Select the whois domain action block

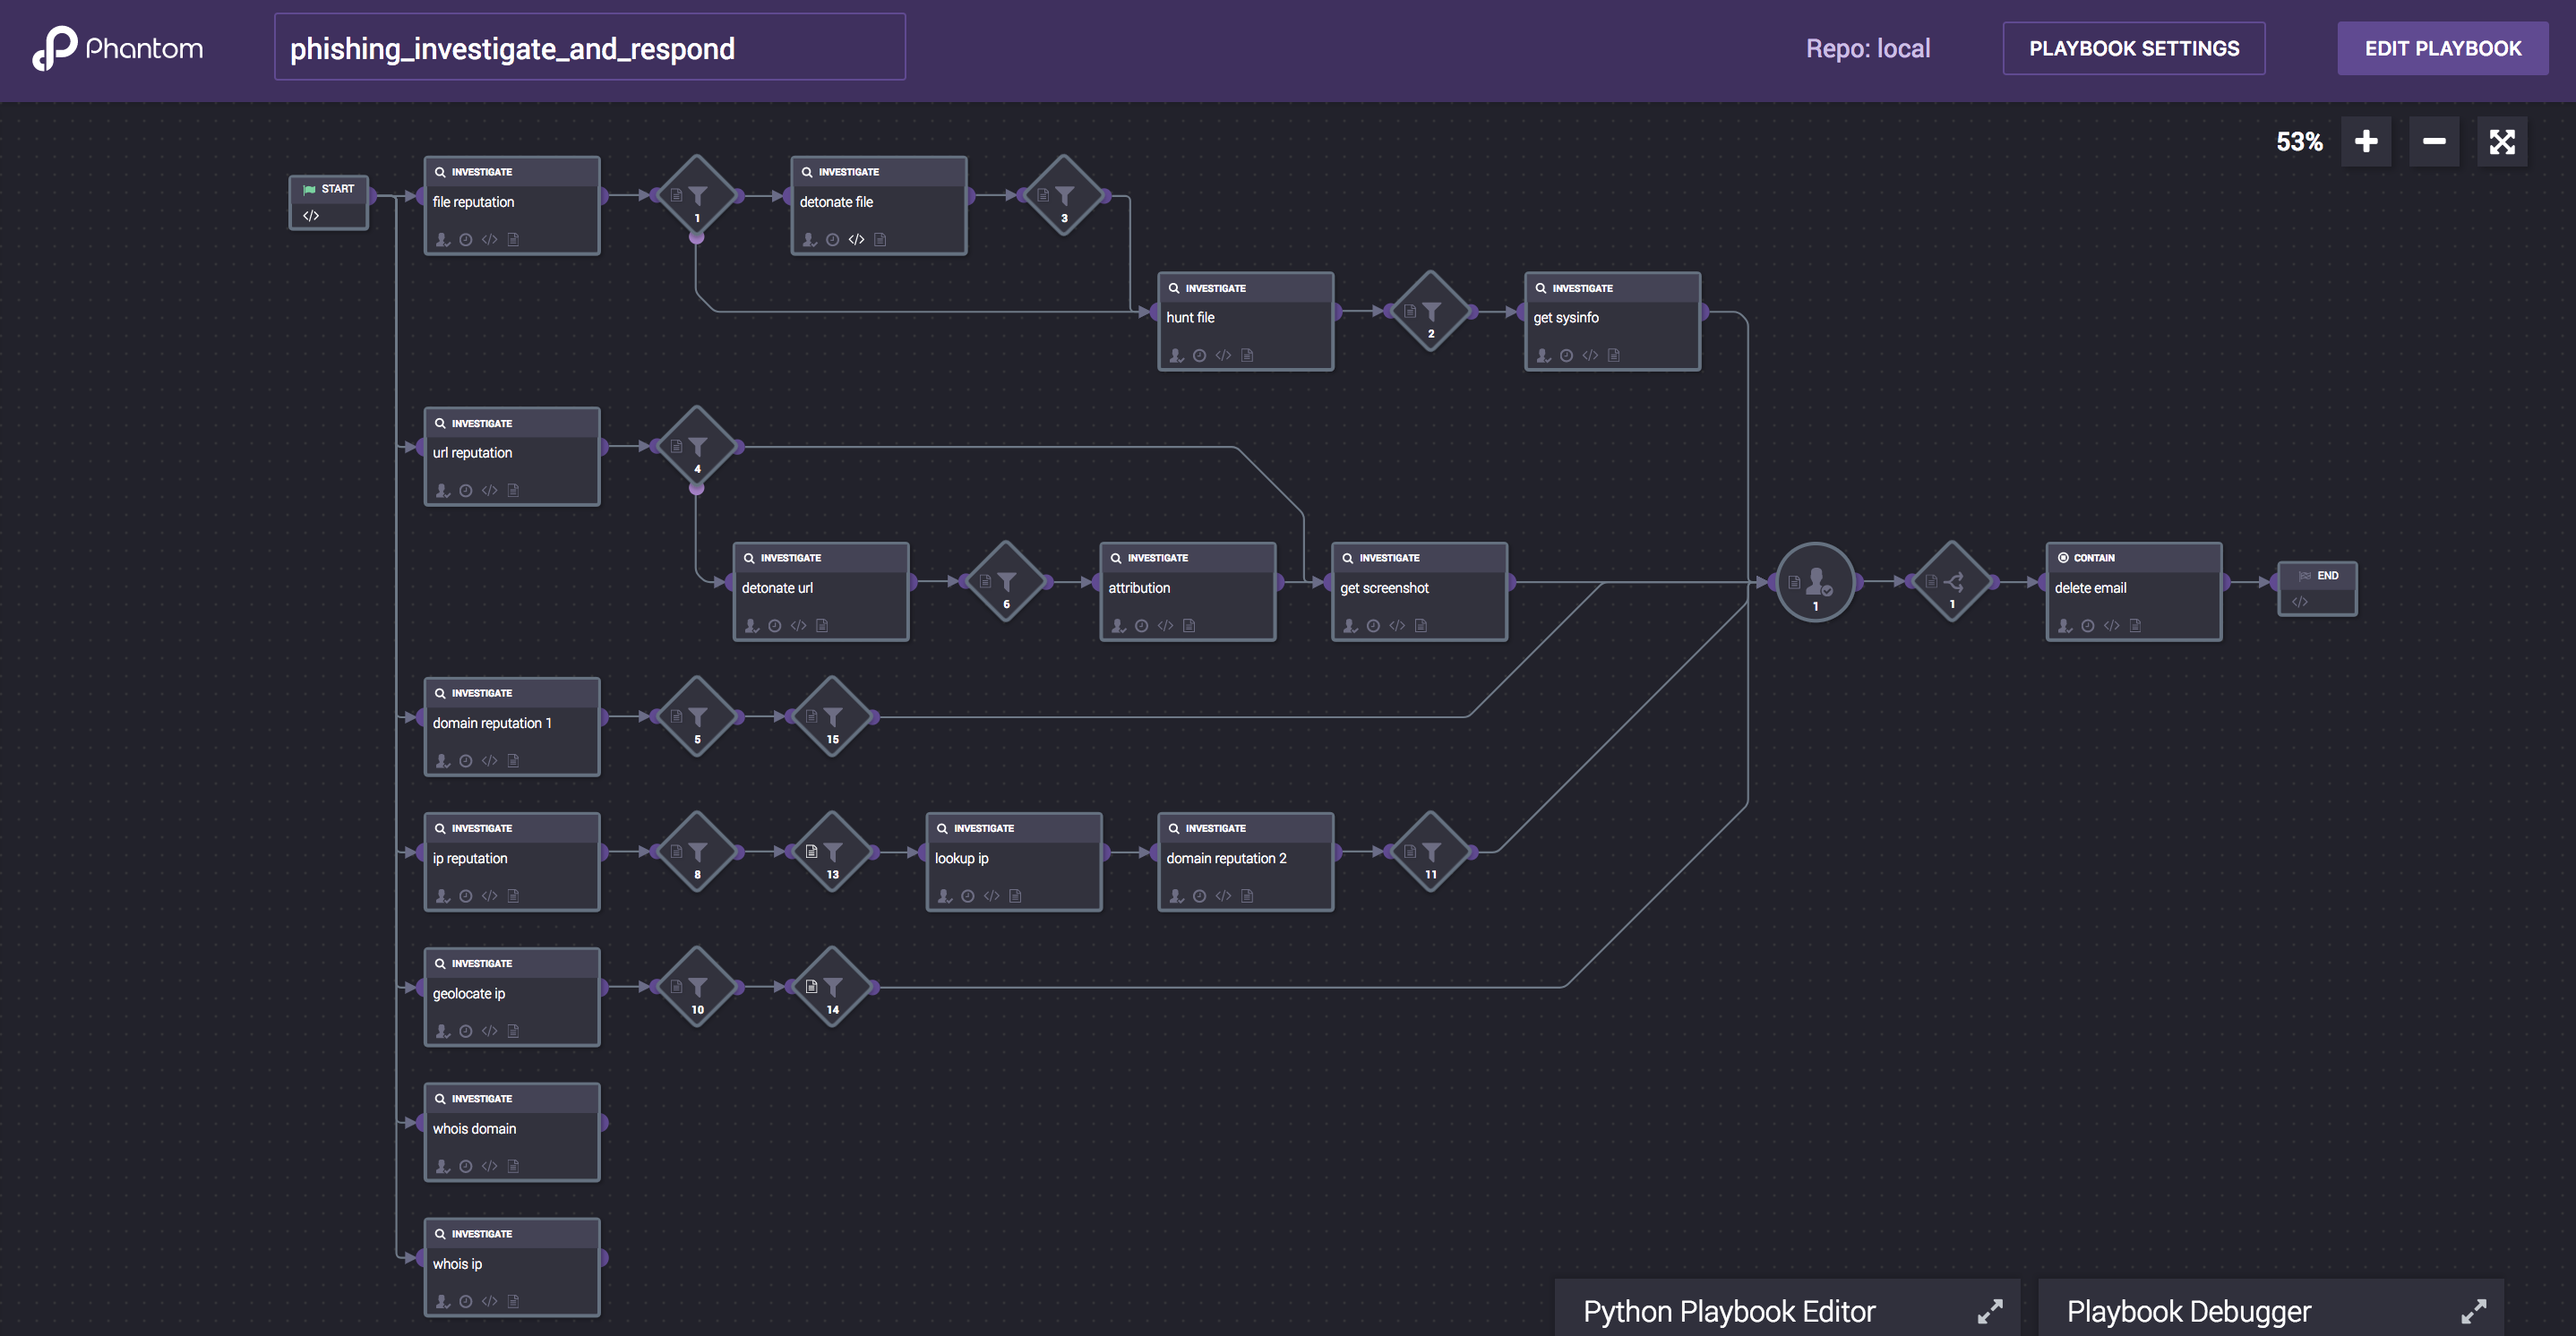512,1131
